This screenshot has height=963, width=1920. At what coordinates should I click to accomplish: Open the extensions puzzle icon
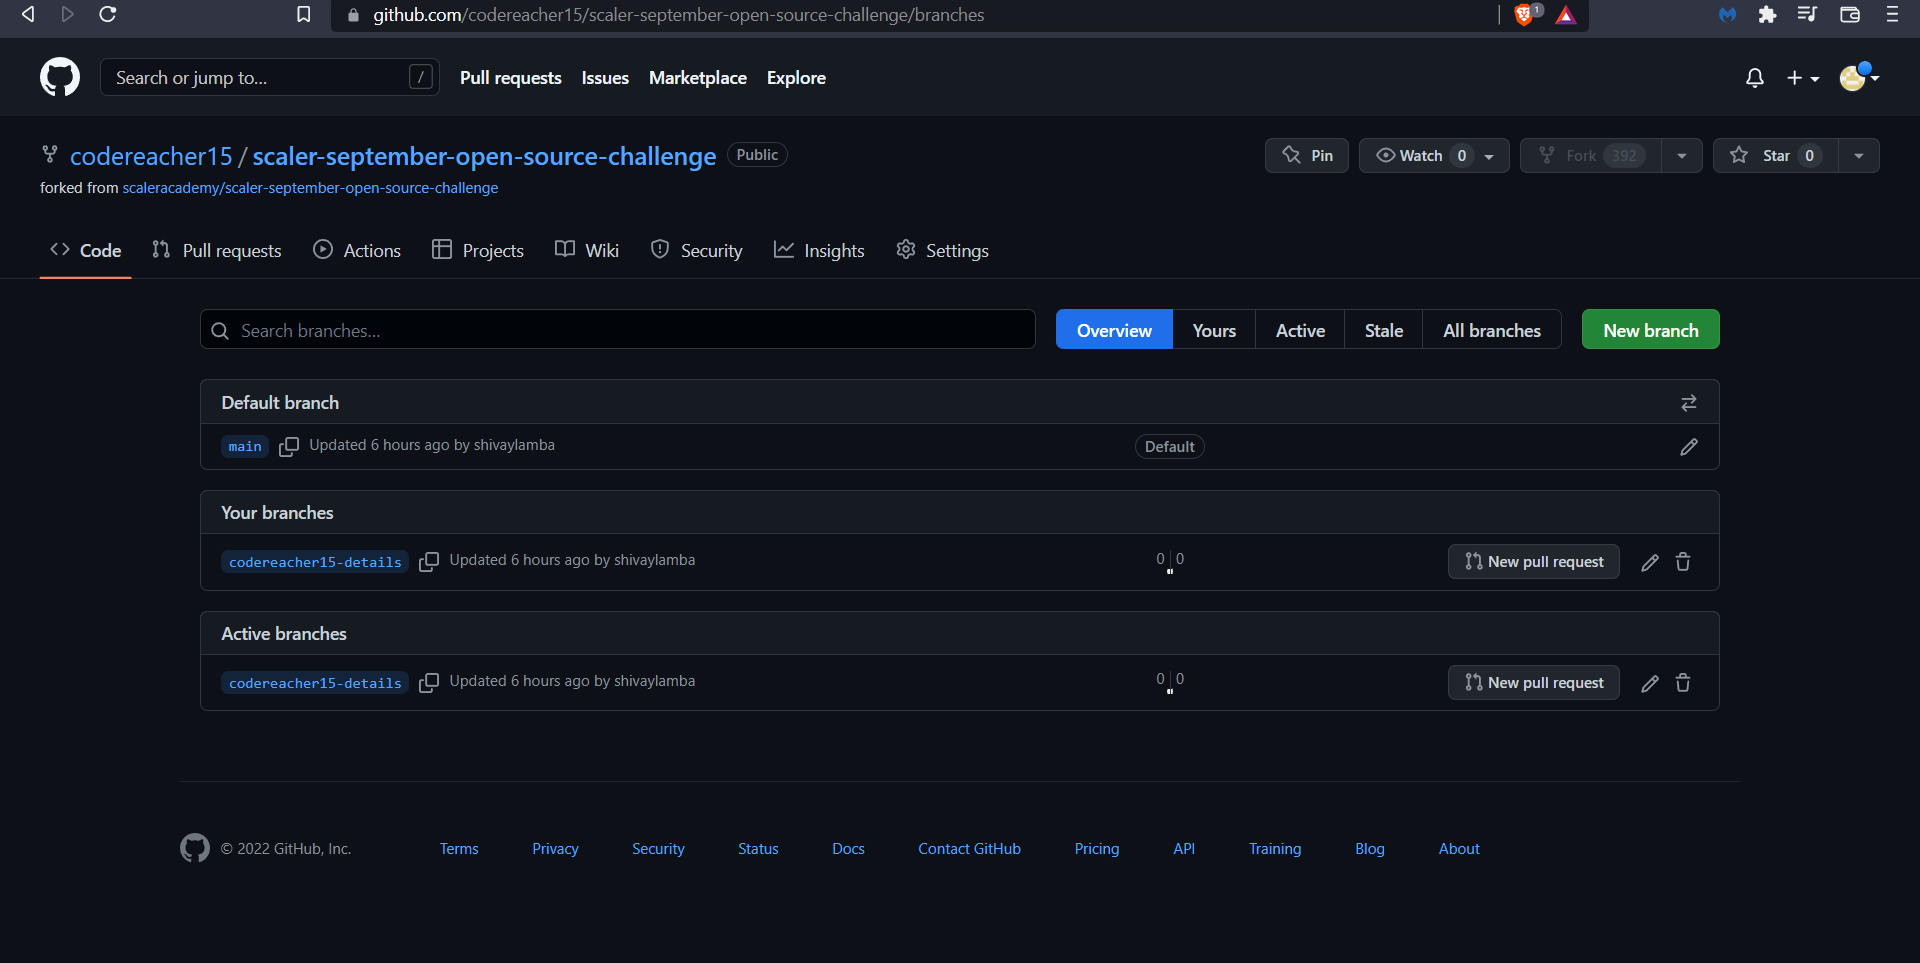pyautogui.click(x=1767, y=14)
